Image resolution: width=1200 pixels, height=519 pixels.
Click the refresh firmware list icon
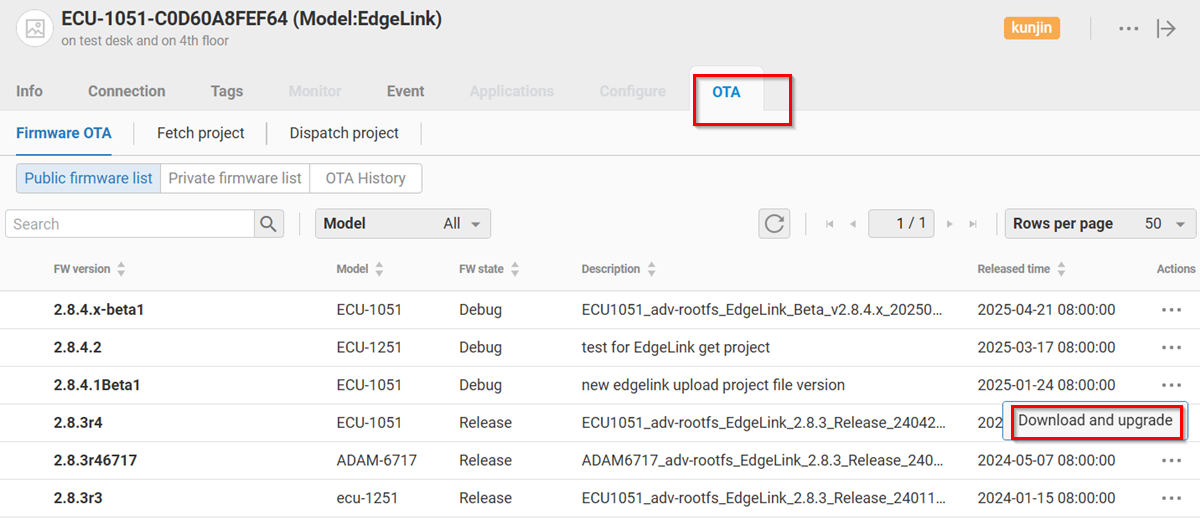(774, 224)
